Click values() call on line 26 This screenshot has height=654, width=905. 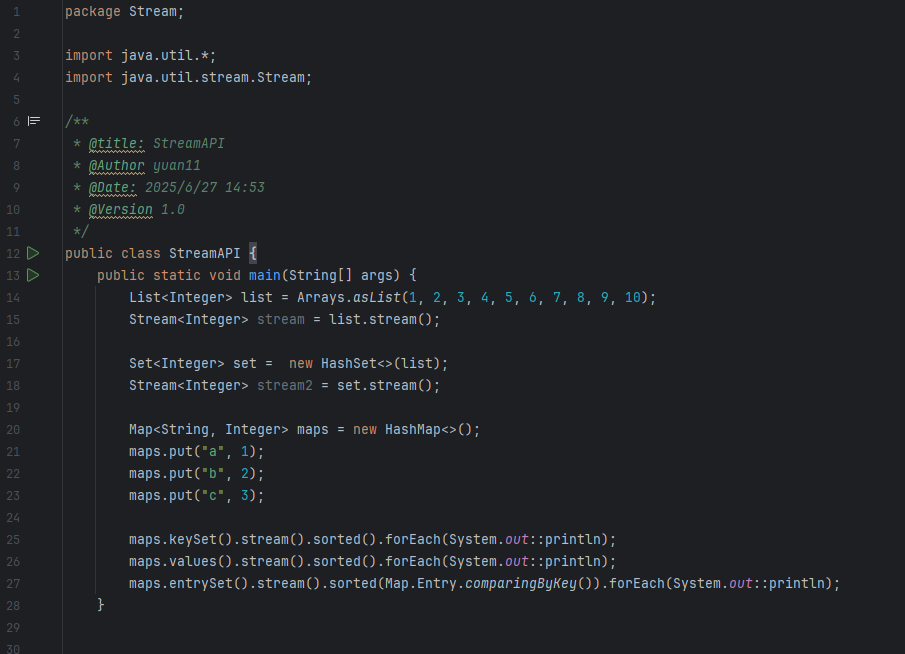(x=200, y=562)
